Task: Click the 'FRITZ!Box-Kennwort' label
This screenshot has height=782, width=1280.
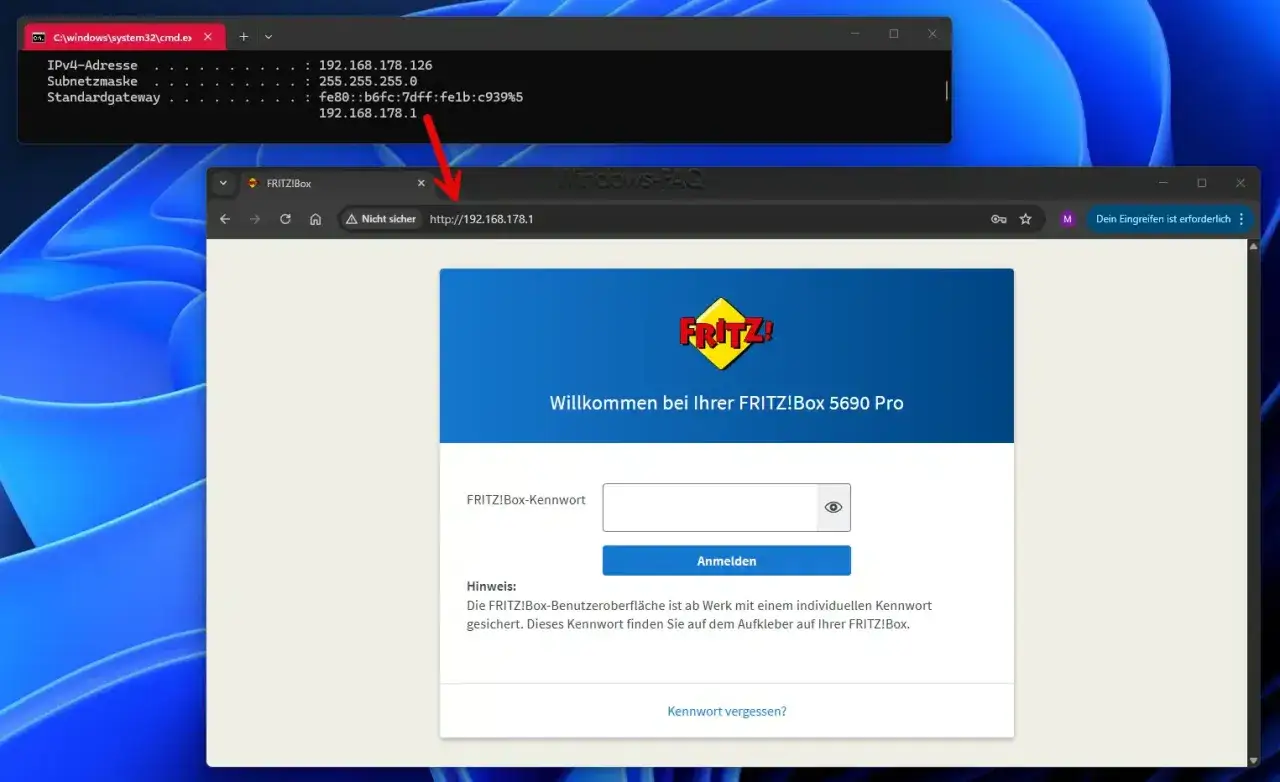Action: (x=526, y=500)
